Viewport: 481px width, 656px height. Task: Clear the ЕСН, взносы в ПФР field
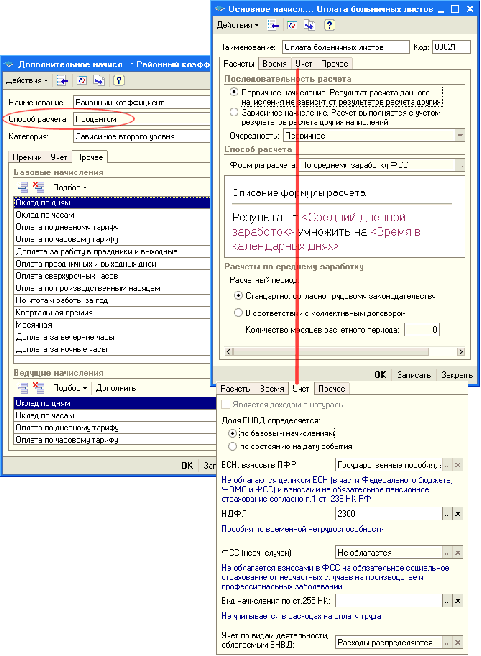(458, 465)
